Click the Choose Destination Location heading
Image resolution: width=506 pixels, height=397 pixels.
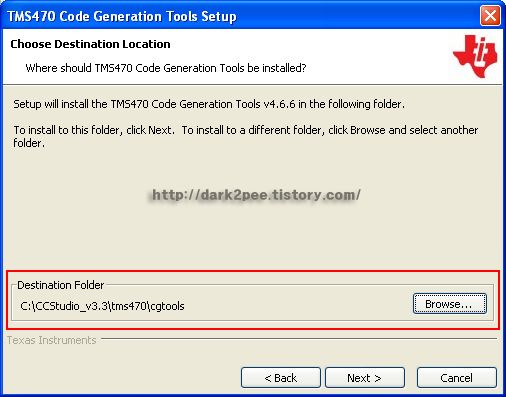[90, 44]
